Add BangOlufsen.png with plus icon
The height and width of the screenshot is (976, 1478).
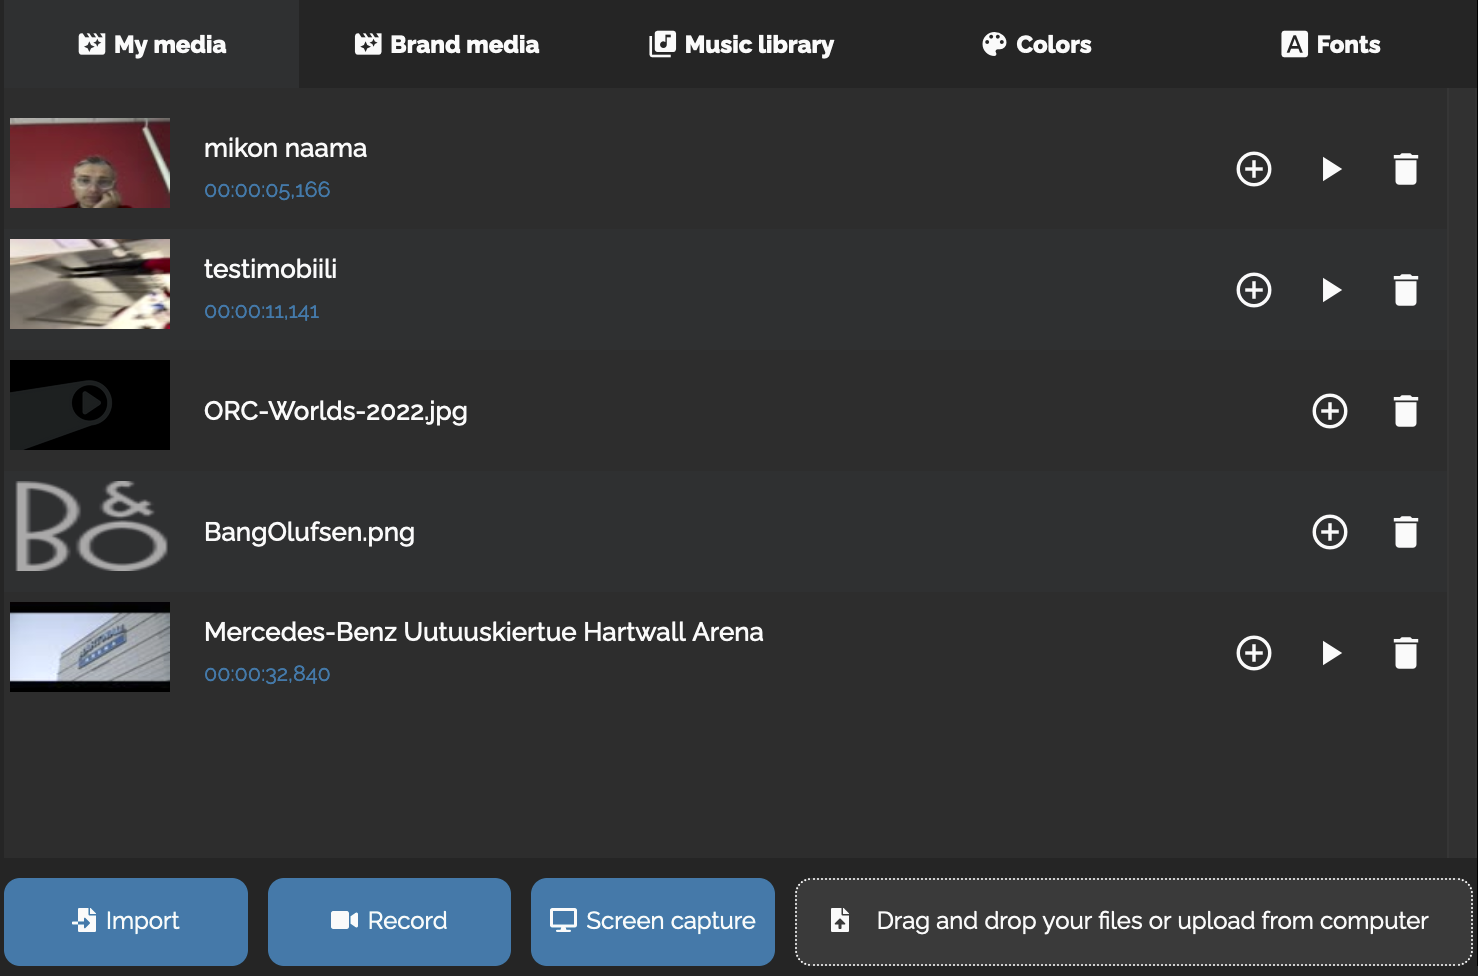click(x=1330, y=532)
